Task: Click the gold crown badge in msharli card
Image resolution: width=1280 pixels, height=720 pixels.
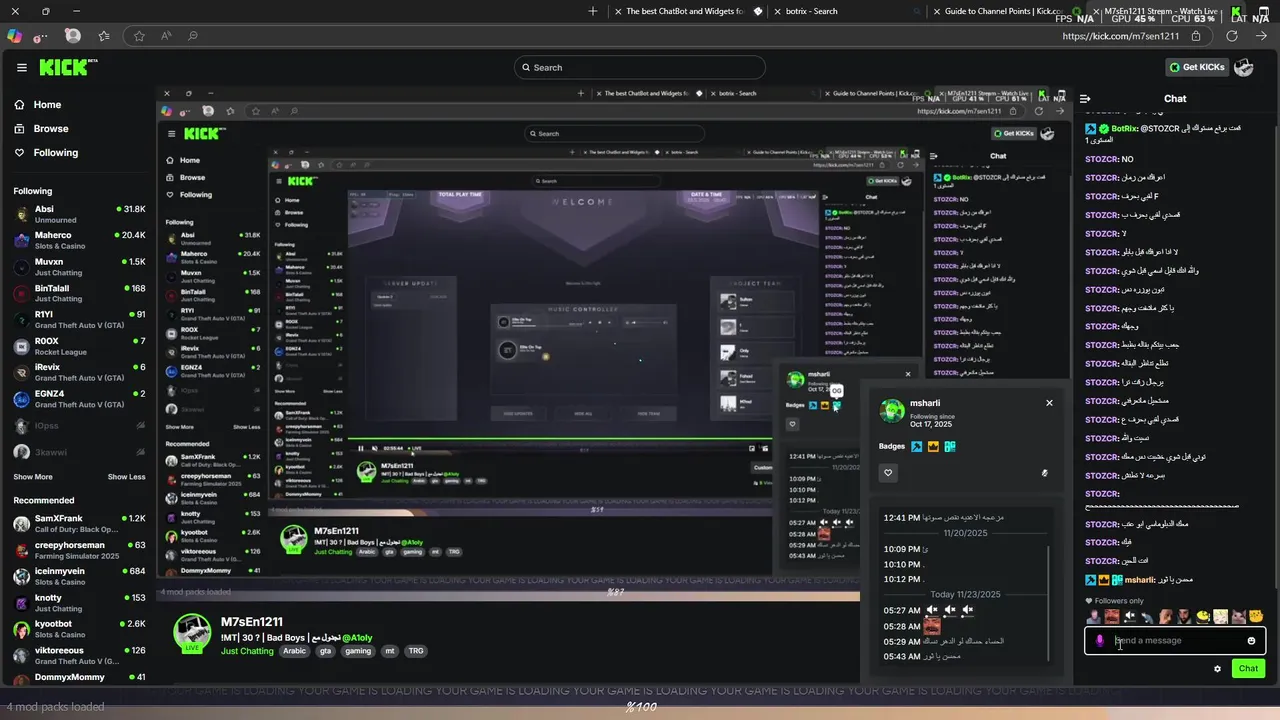Action: tap(933, 446)
